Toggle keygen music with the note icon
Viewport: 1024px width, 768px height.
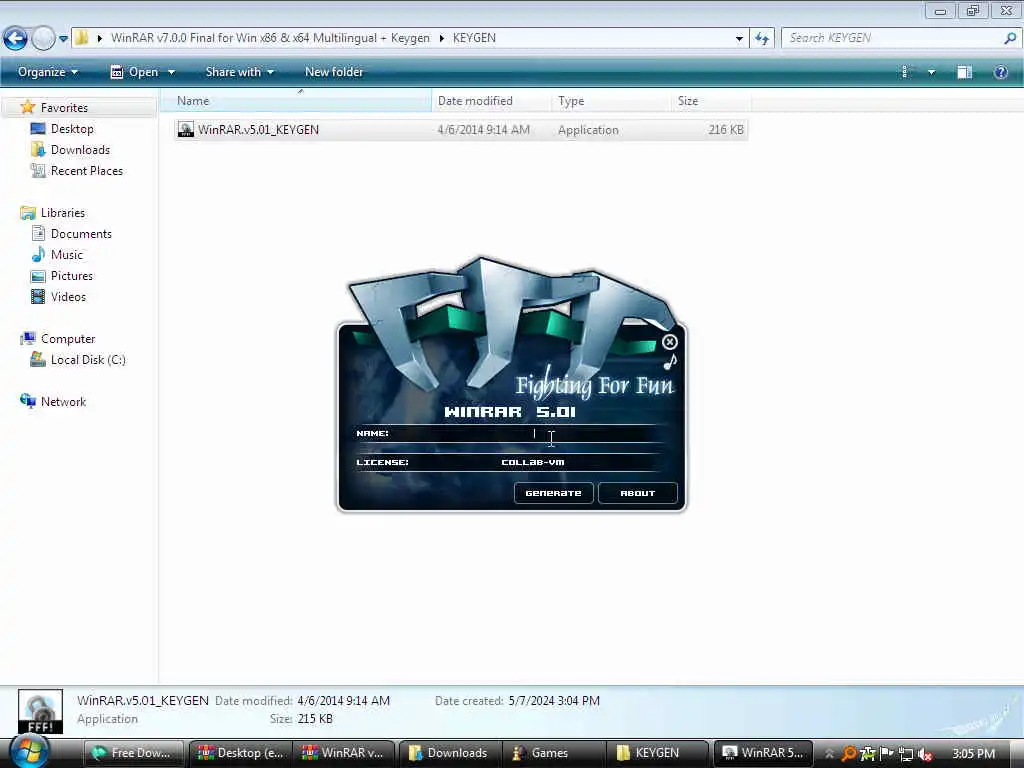(x=670, y=362)
